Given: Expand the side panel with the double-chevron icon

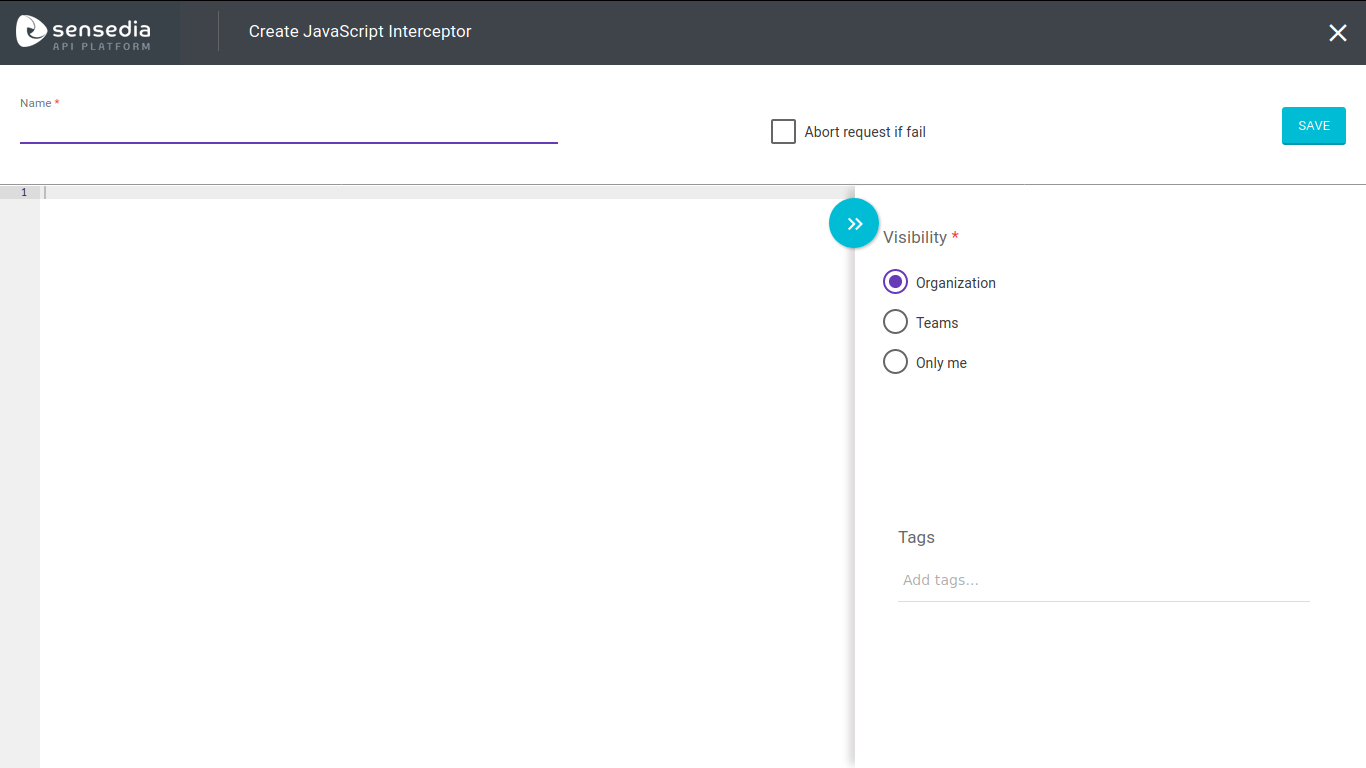Looking at the screenshot, I should coord(853,222).
